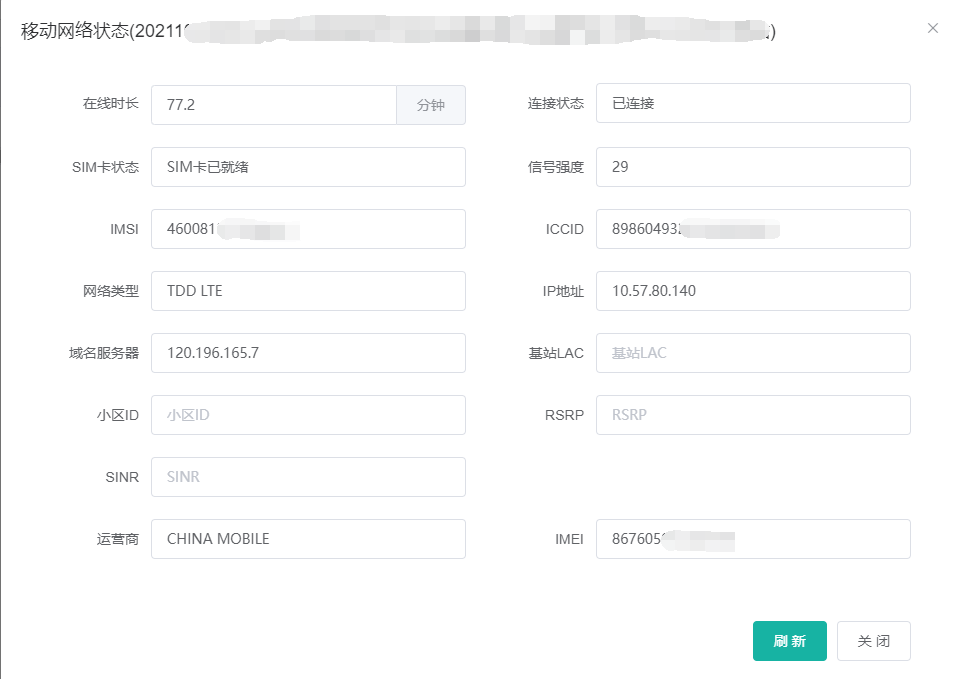
Task: Click the SIM卡状态 input field
Action: (308, 167)
